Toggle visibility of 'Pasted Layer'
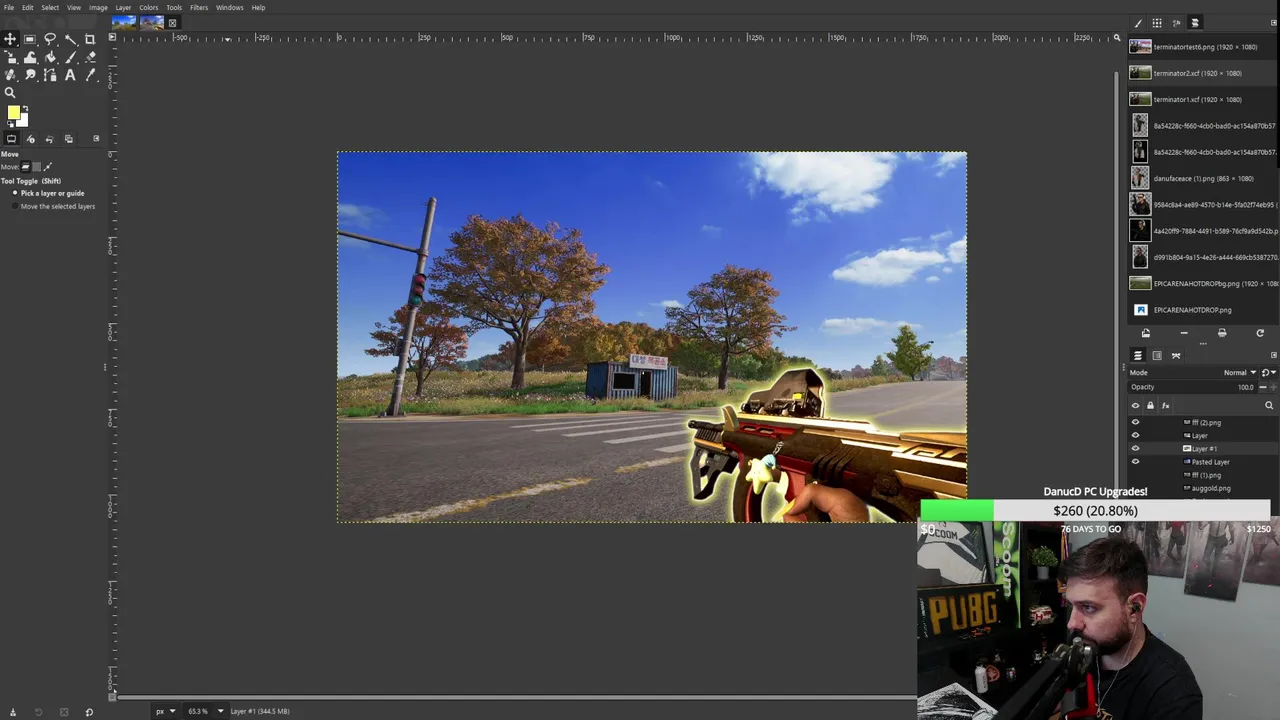 click(x=1135, y=462)
